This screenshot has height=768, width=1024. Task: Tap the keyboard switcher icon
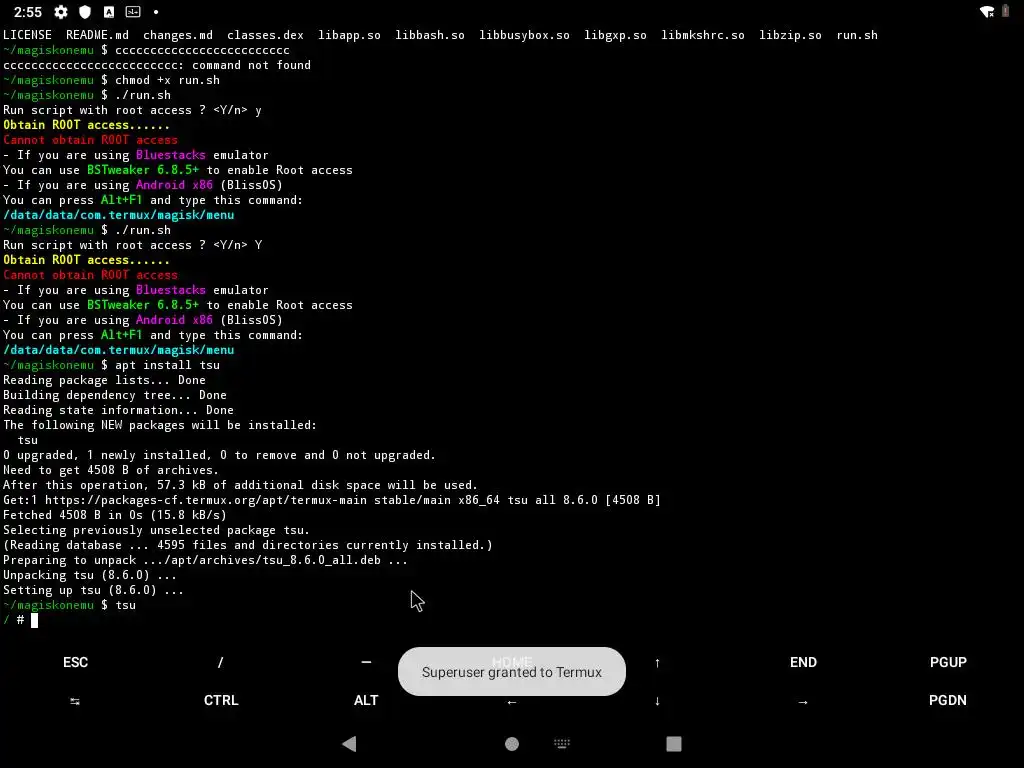coord(562,743)
